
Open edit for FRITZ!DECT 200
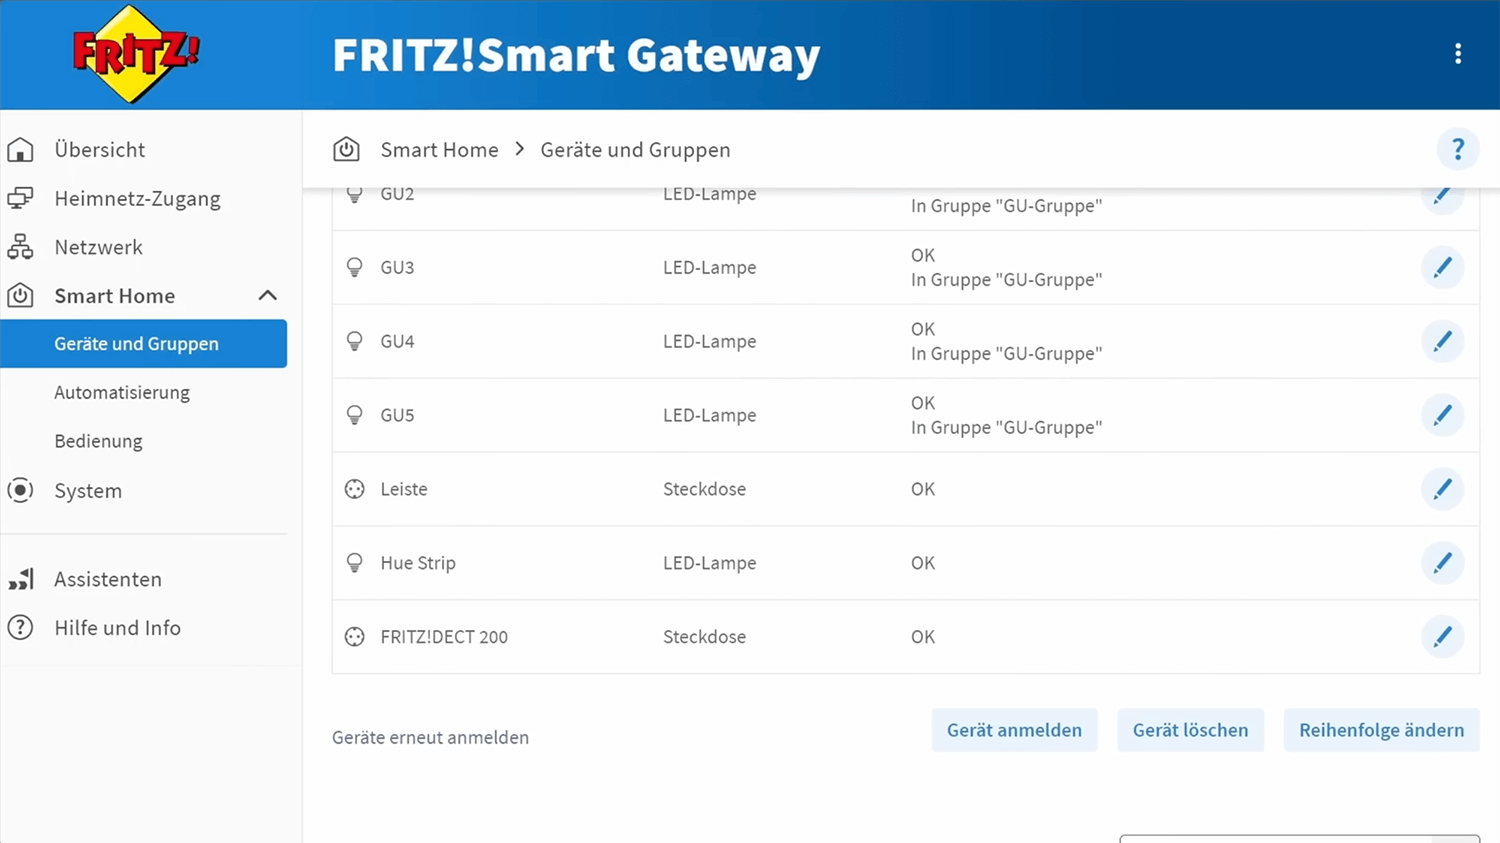click(1442, 637)
